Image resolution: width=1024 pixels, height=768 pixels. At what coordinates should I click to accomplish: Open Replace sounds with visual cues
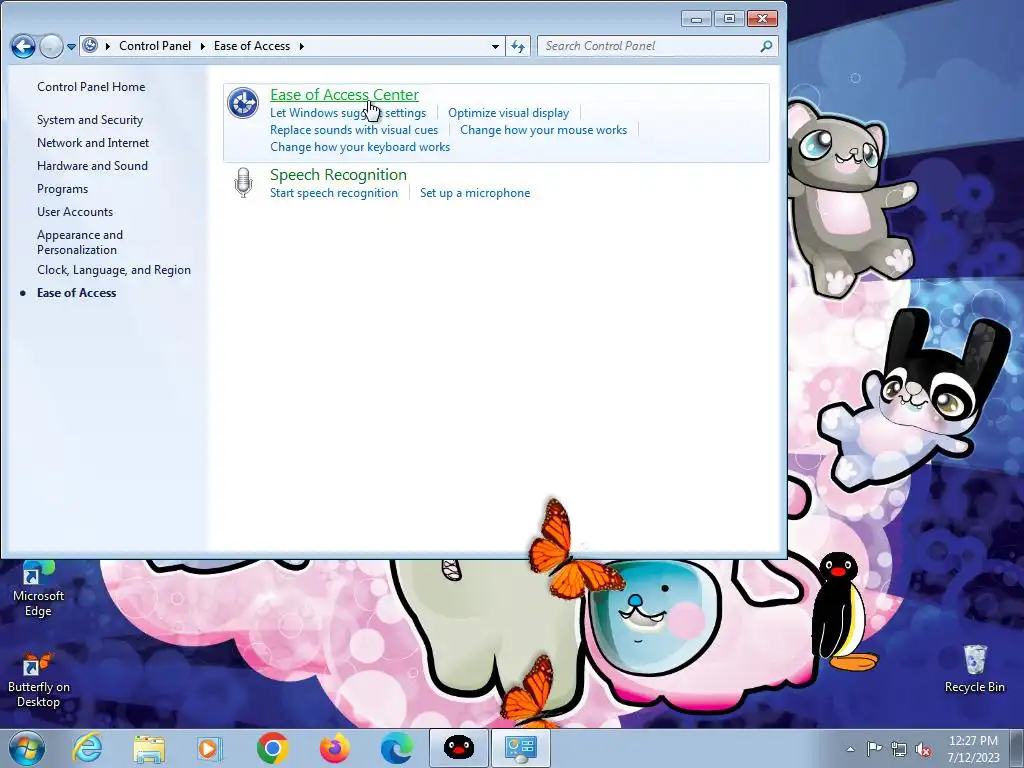point(354,130)
